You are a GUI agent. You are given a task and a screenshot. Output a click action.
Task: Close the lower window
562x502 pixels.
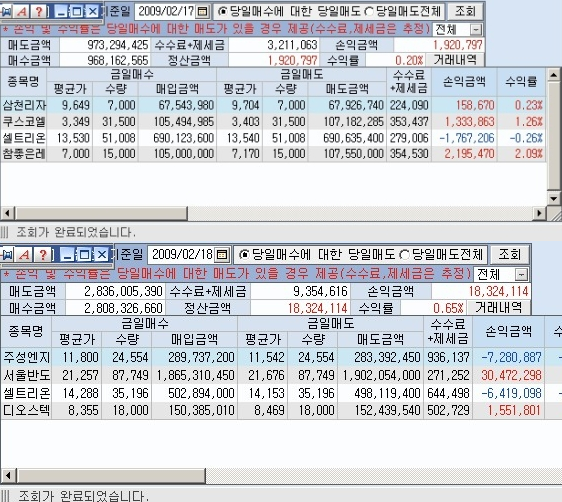(x=102, y=255)
